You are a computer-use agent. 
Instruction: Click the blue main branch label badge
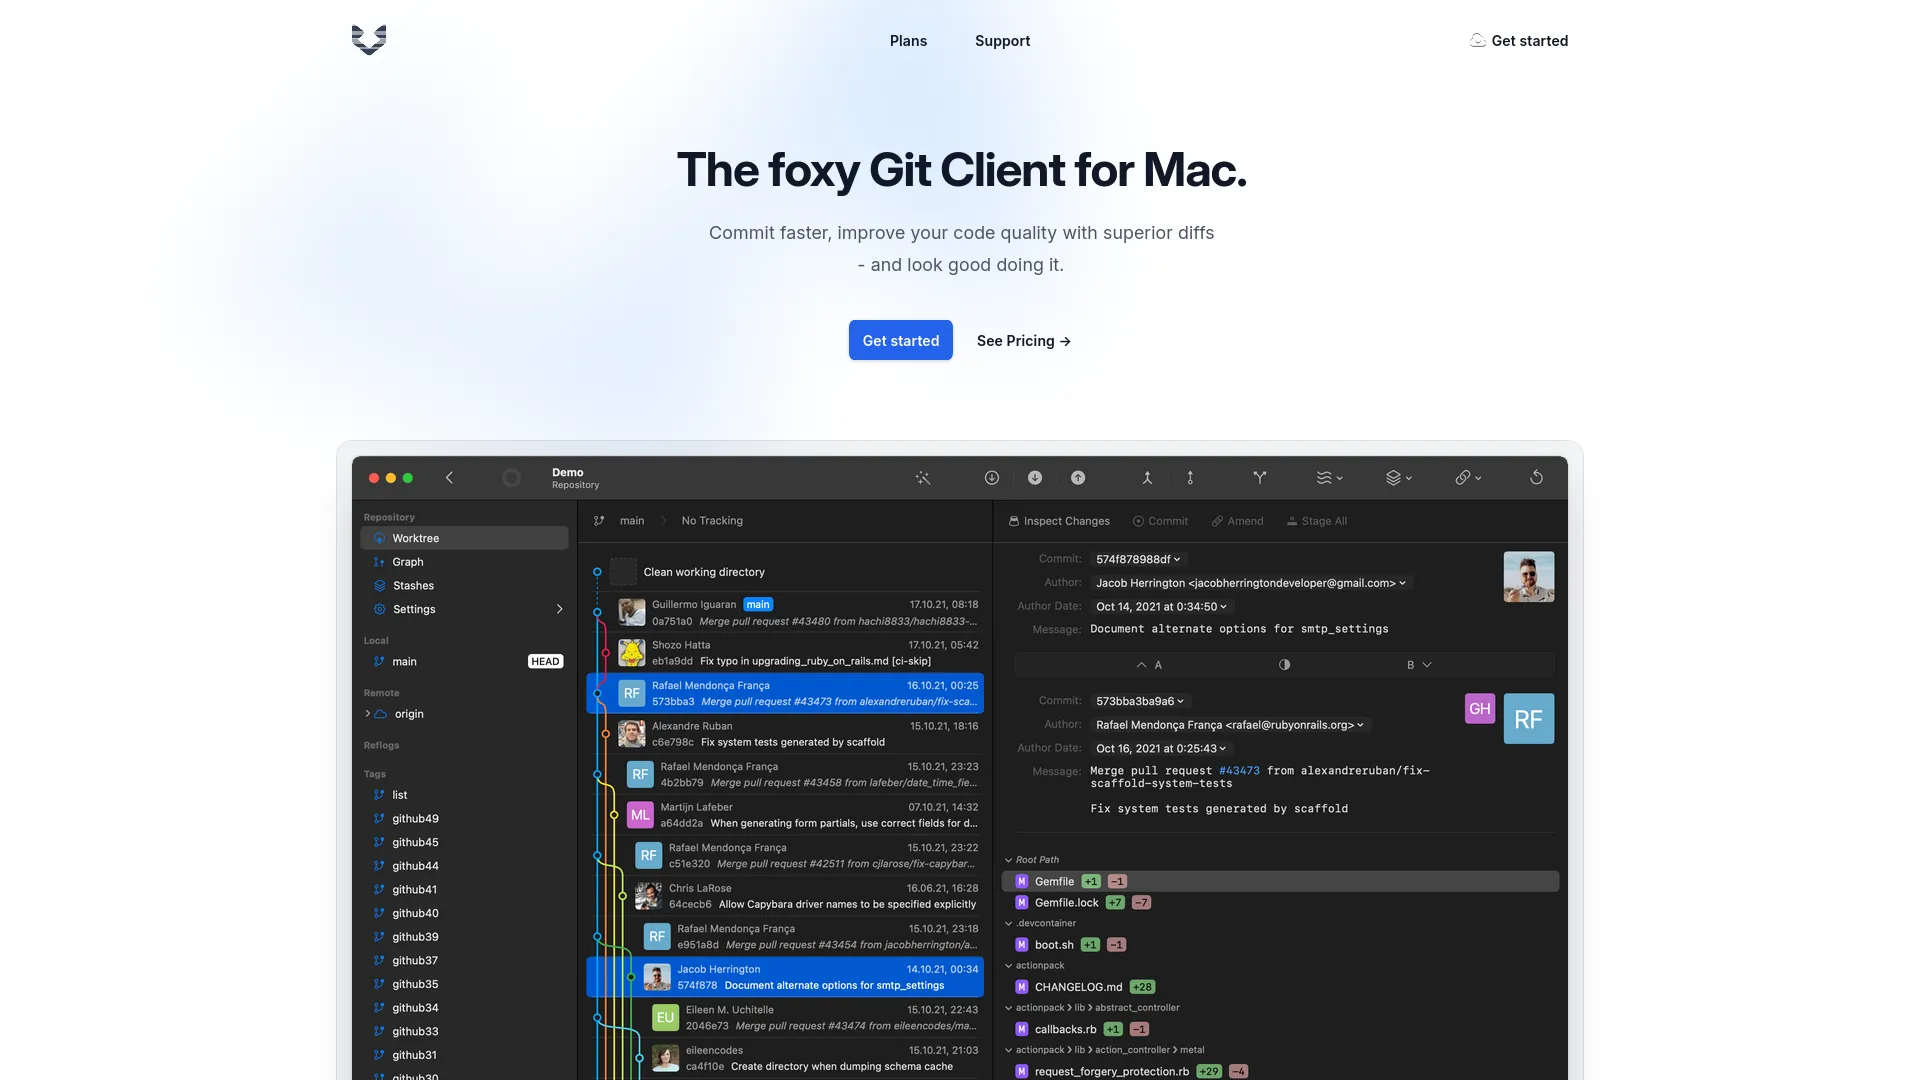point(758,604)
